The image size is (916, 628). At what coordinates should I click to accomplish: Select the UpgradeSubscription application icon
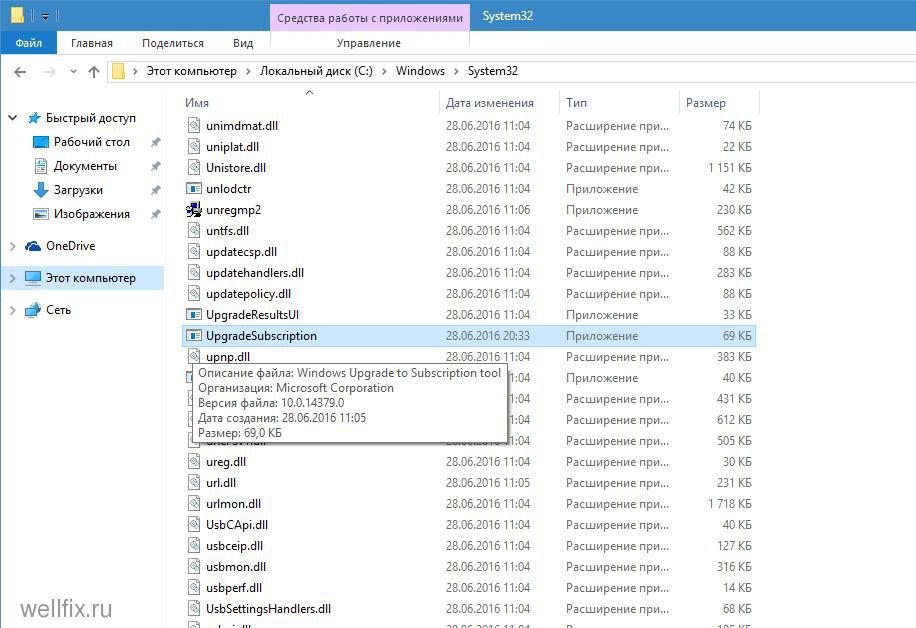tap(194, 336)
